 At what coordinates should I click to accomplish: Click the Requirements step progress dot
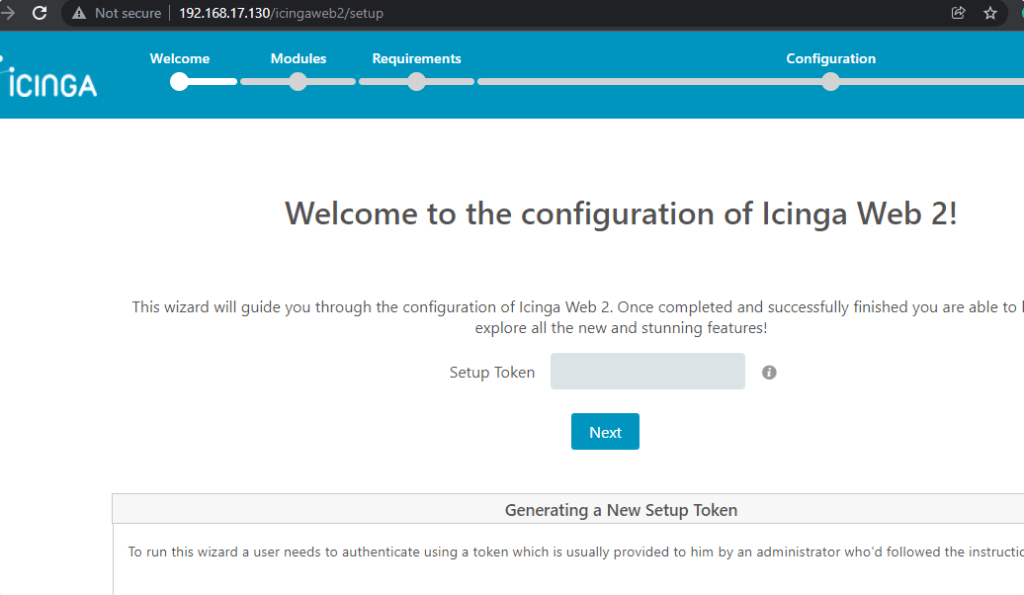(x=417, y=82)
